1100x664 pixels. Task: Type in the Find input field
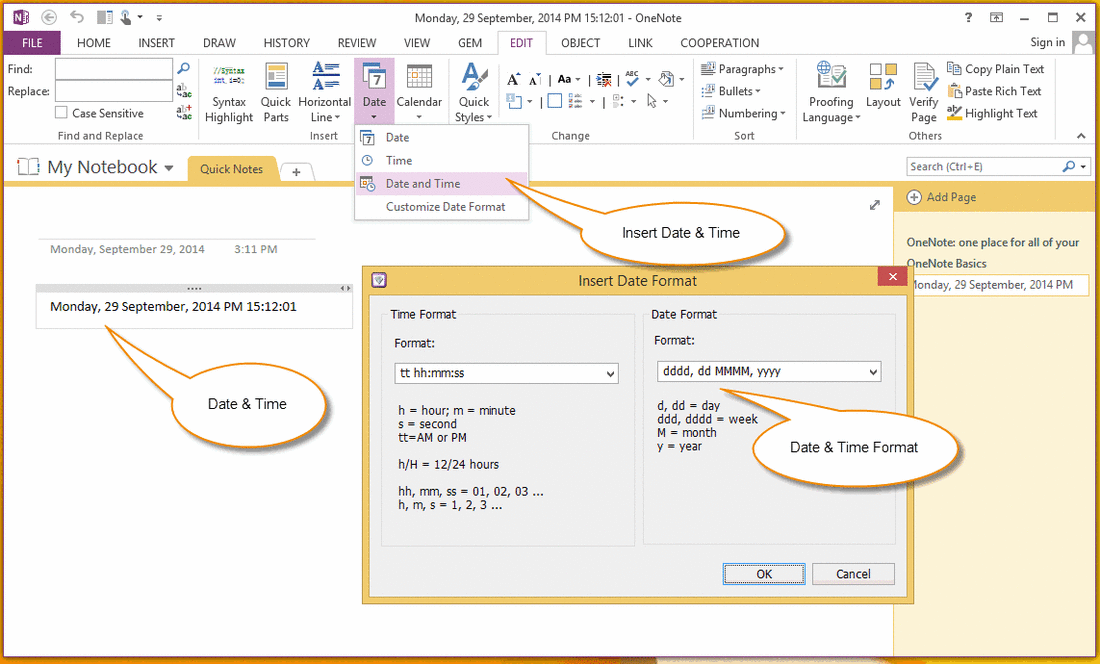113,69
